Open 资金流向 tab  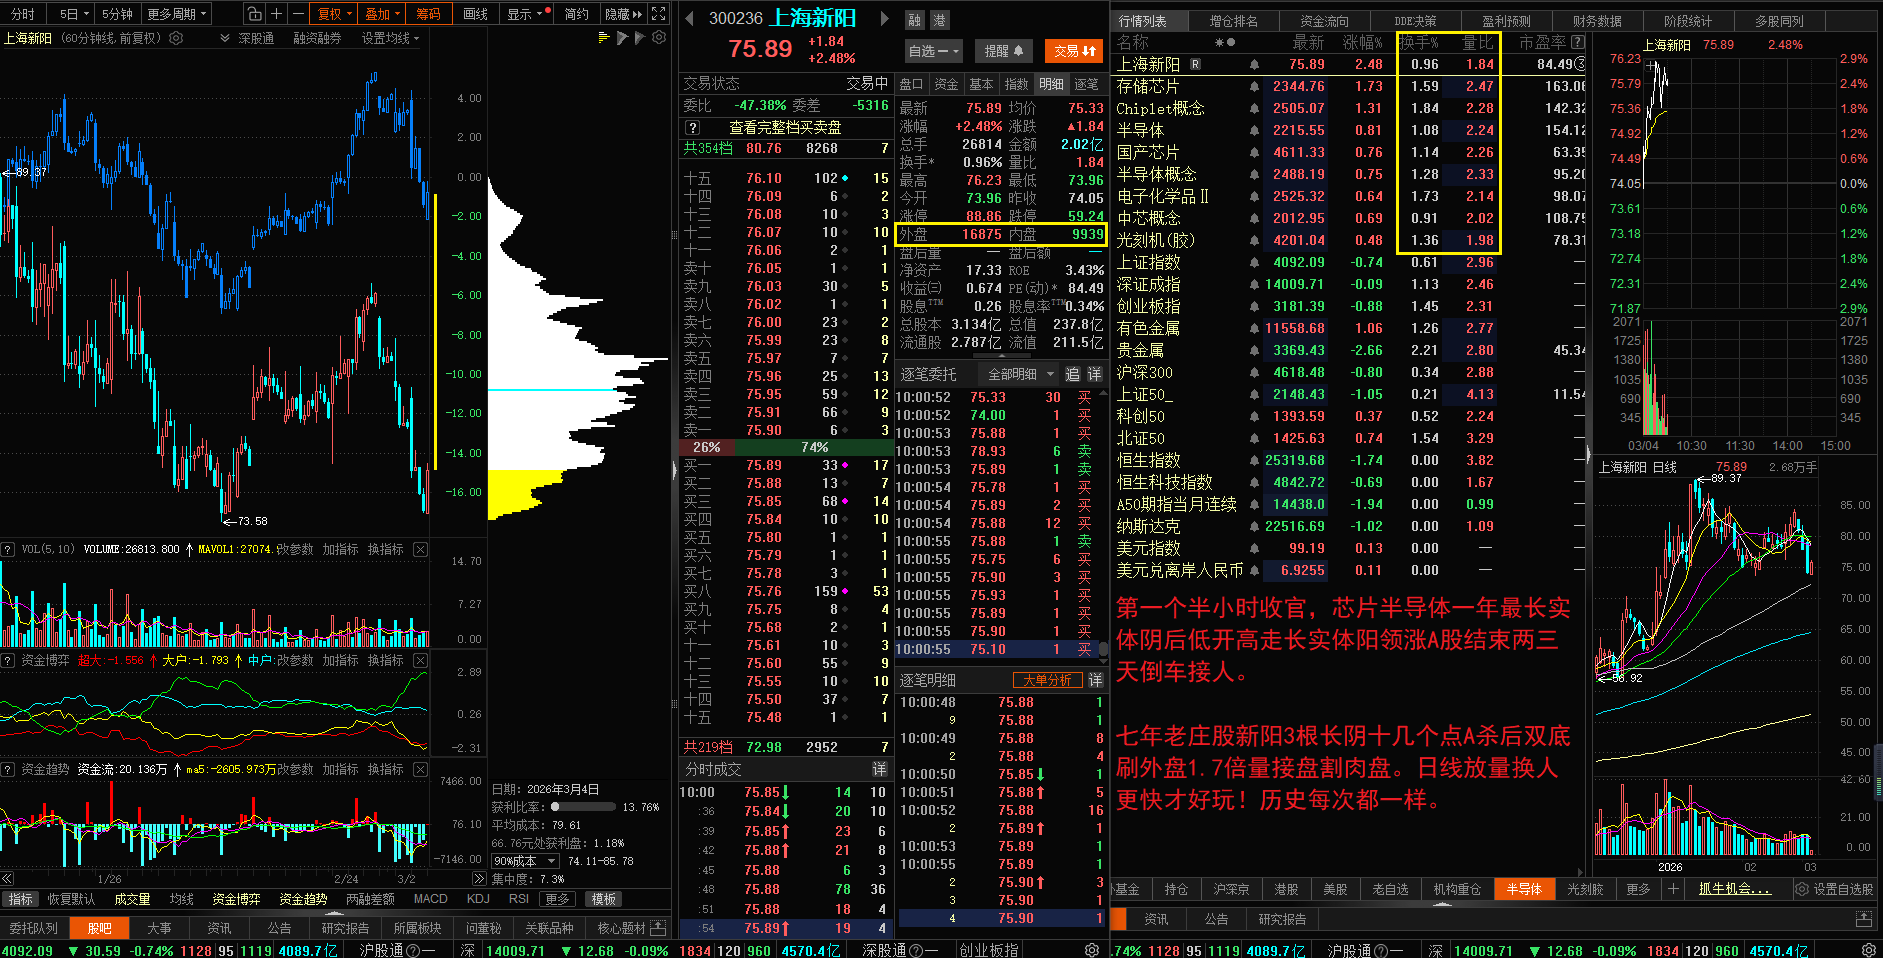pos(1324,21)
